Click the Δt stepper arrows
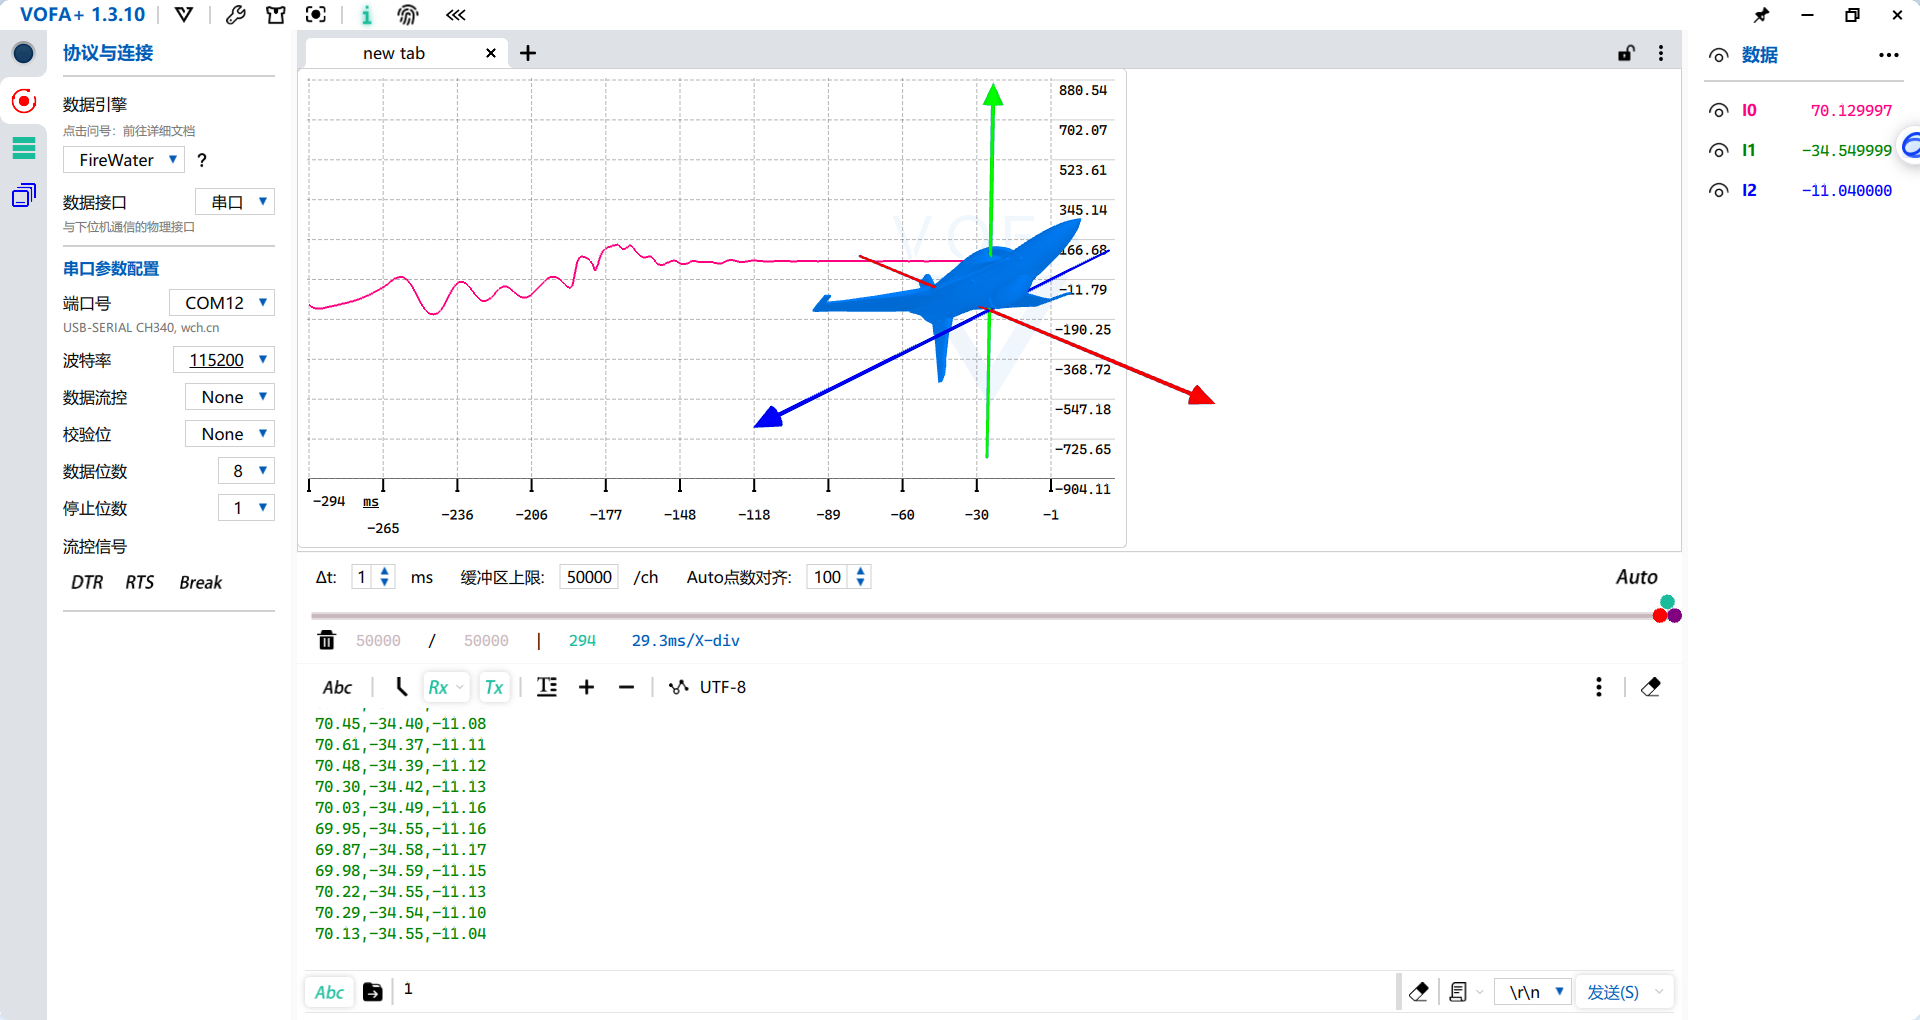 click(385, 577)
